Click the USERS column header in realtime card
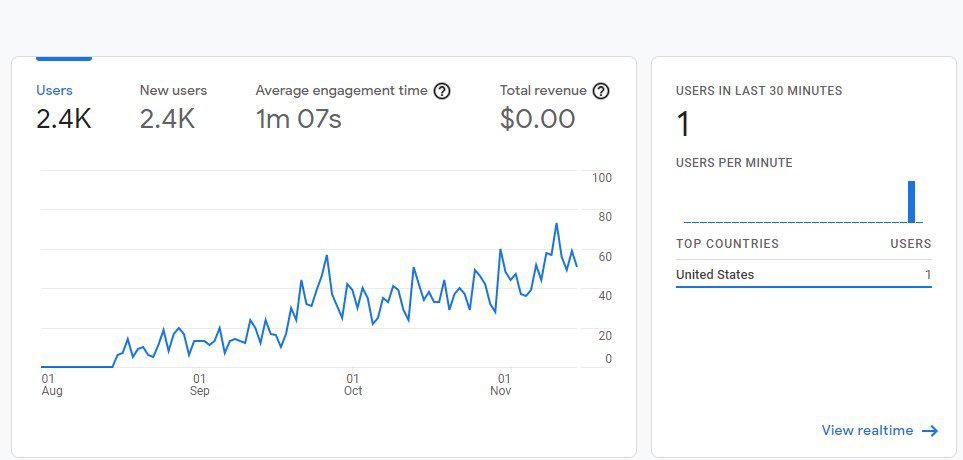The height and width of the screenshot is (460, 963). point(910,244)
